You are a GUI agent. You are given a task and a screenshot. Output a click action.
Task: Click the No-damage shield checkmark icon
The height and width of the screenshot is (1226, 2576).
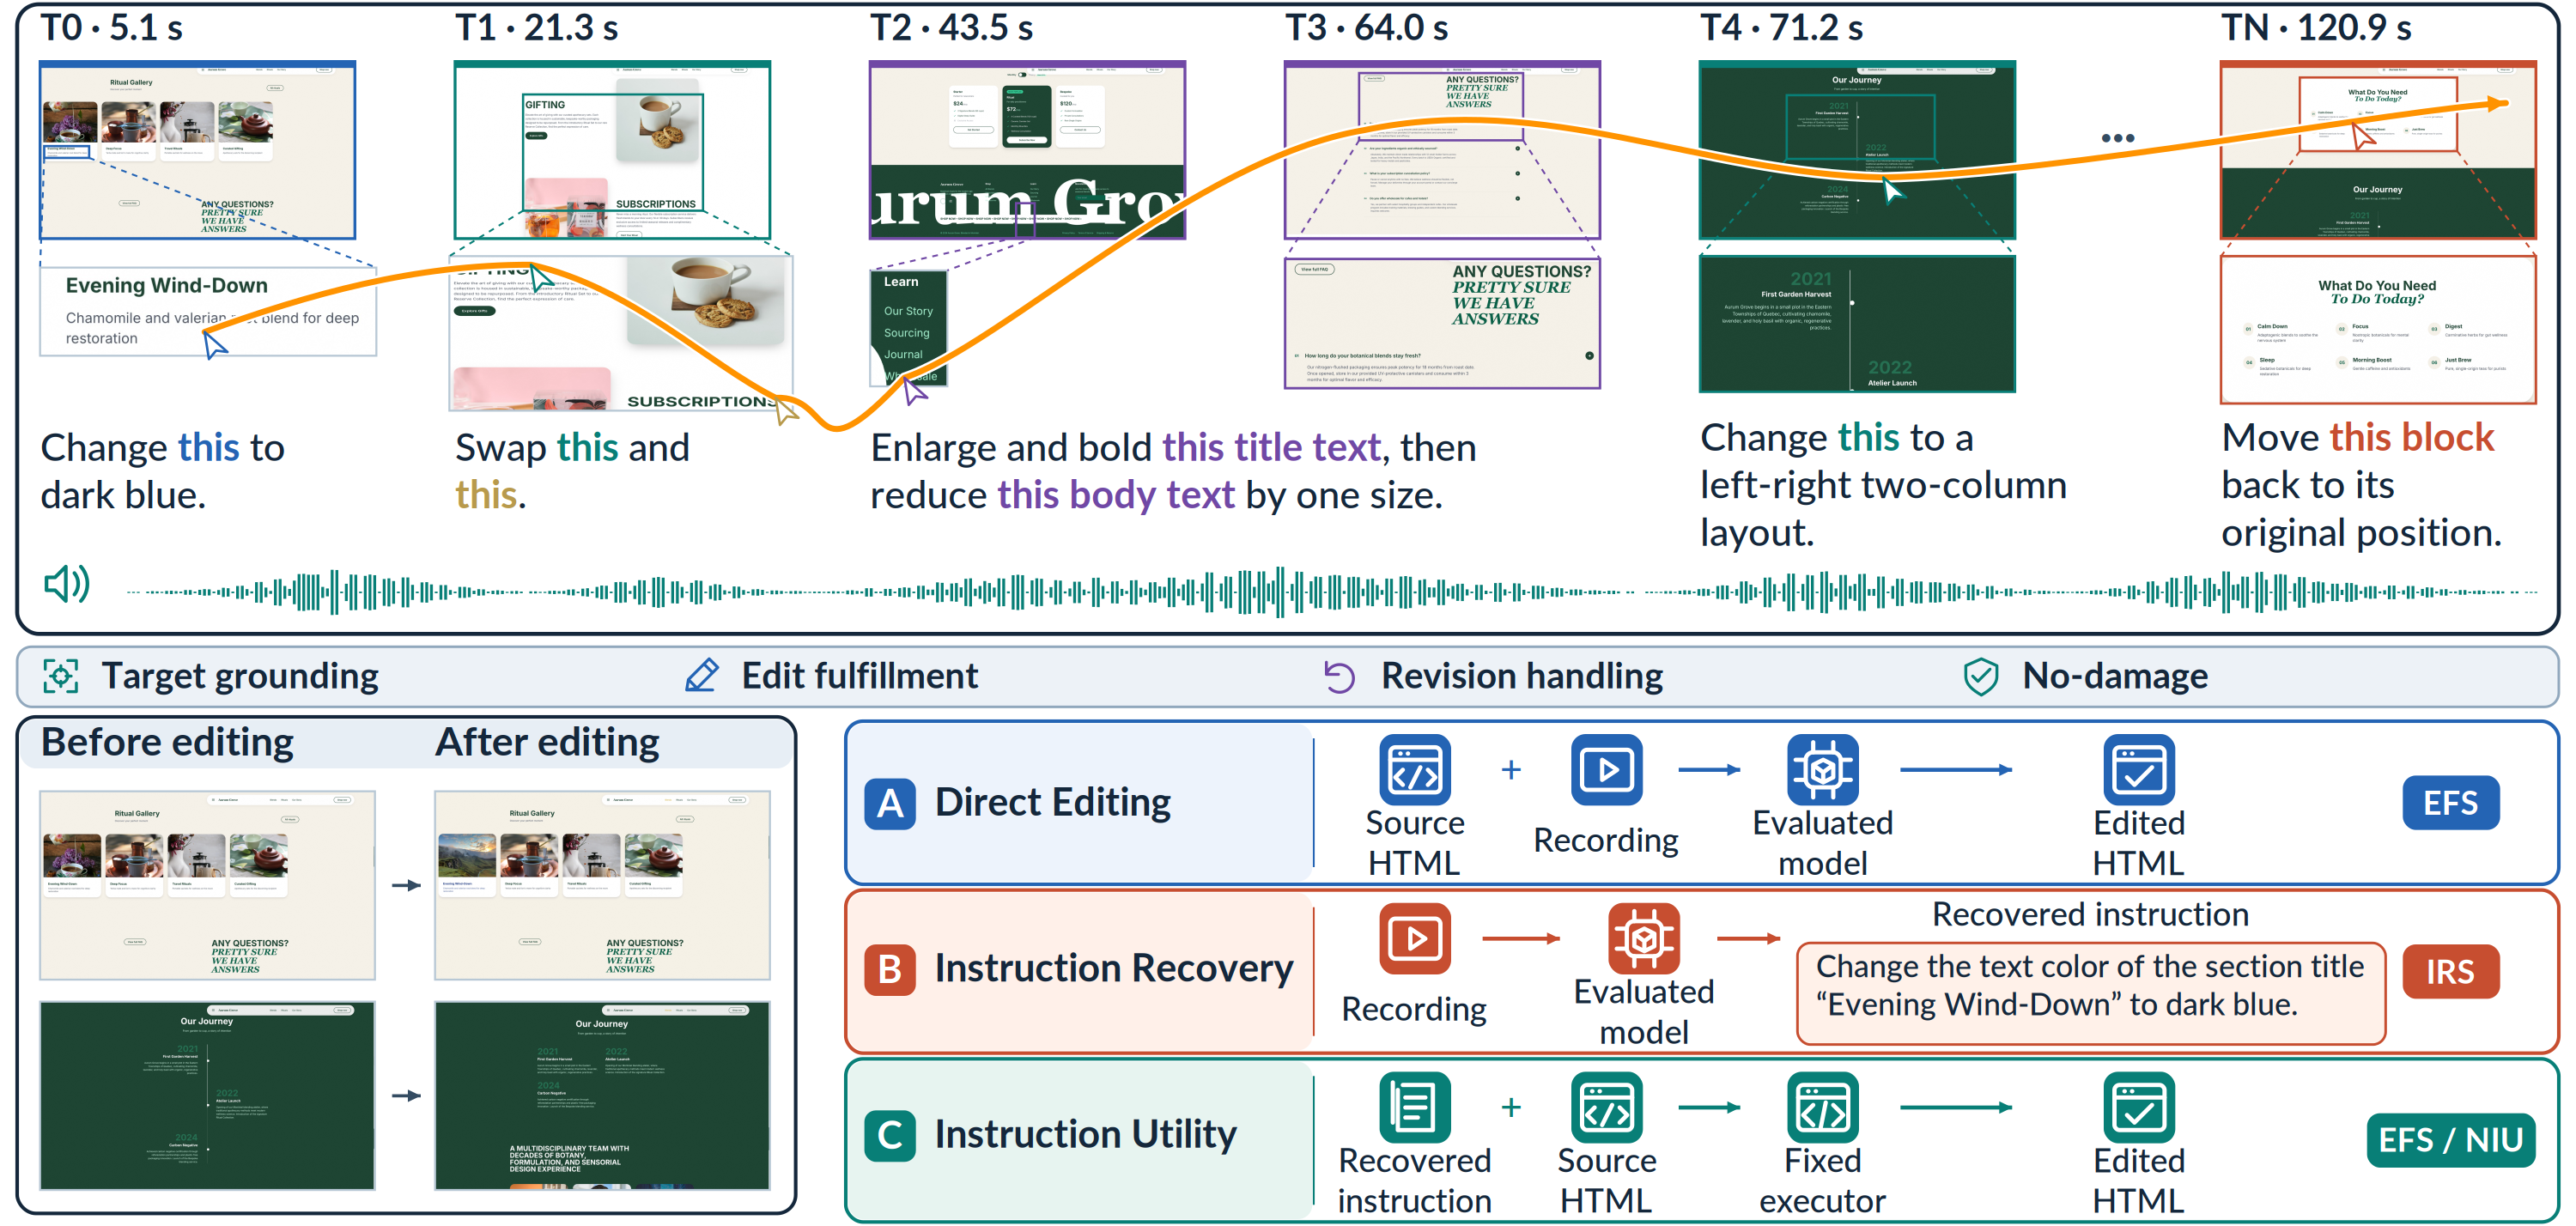1980,677
